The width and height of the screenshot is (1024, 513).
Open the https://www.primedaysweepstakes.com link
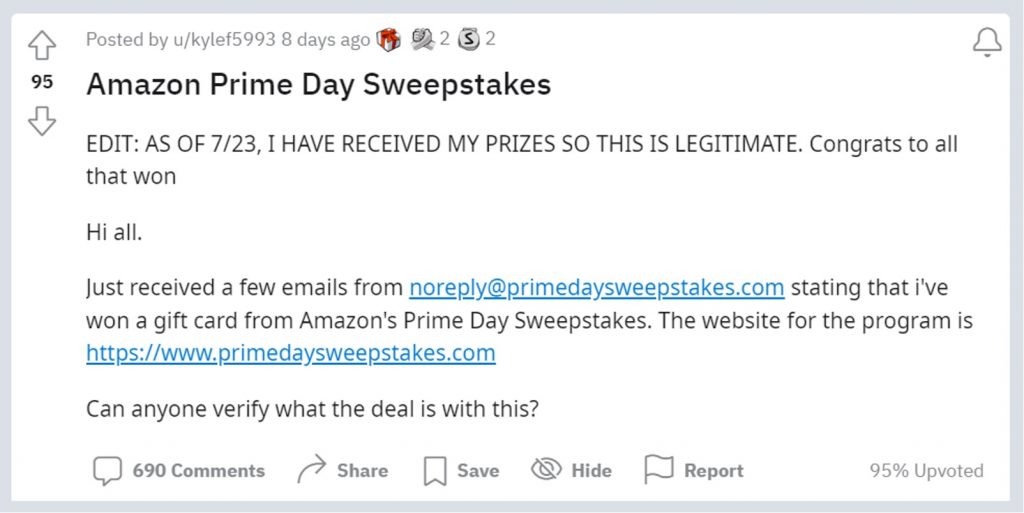290,353
